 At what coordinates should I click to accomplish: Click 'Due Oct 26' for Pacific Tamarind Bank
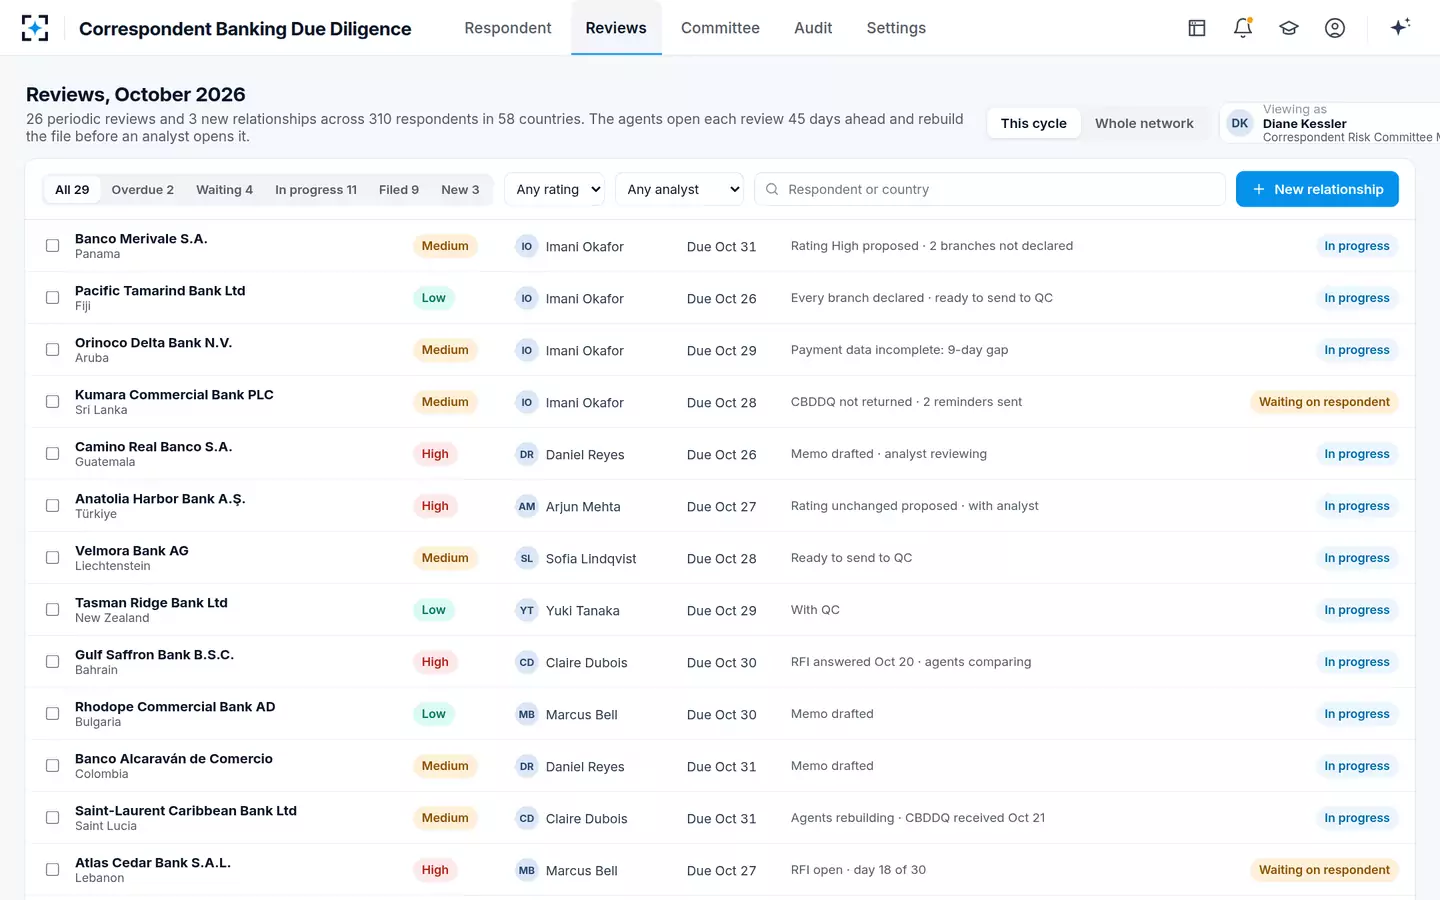721,298
